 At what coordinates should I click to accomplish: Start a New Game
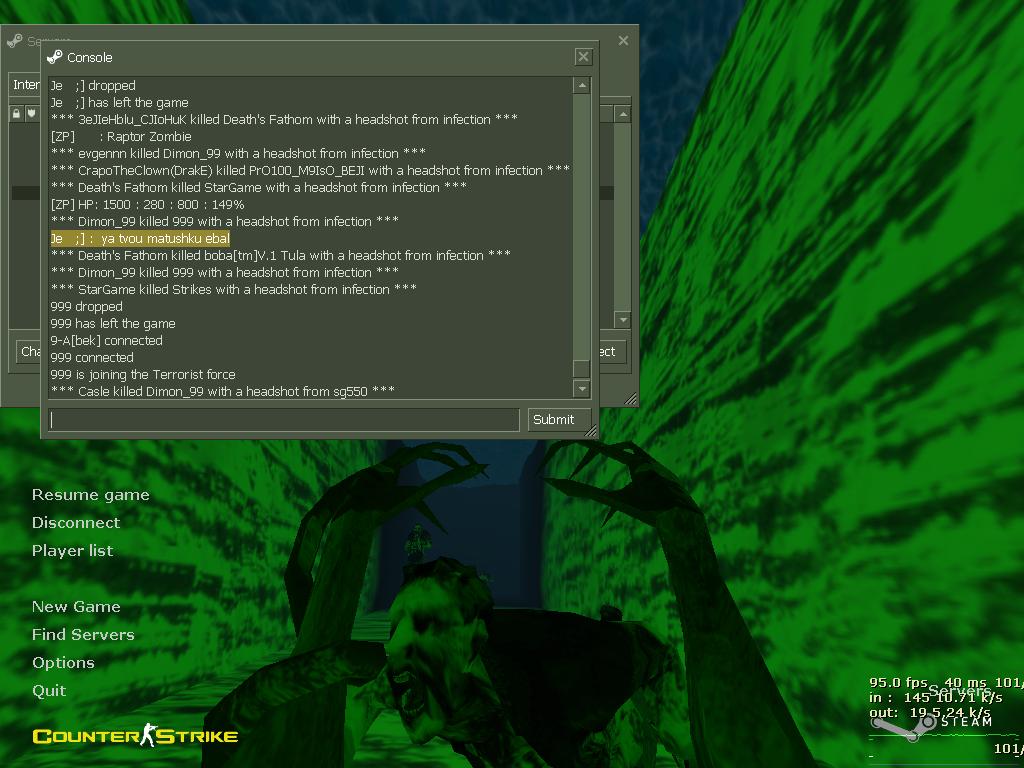coord(76,607)
